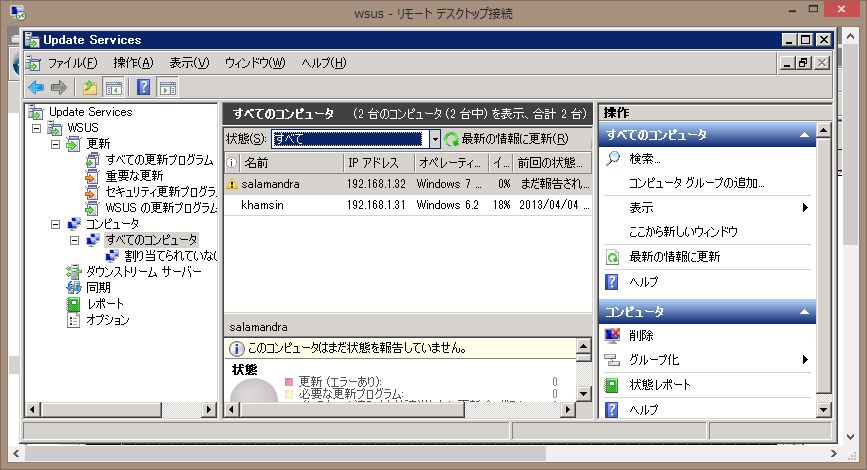Click the details pane down scroll arrow
Screen dimensions: 867x470
point(583,394)
